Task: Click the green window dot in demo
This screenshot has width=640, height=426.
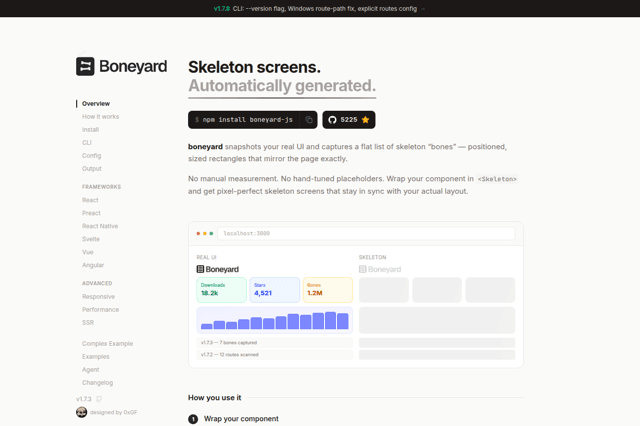Action: point(211,233)
